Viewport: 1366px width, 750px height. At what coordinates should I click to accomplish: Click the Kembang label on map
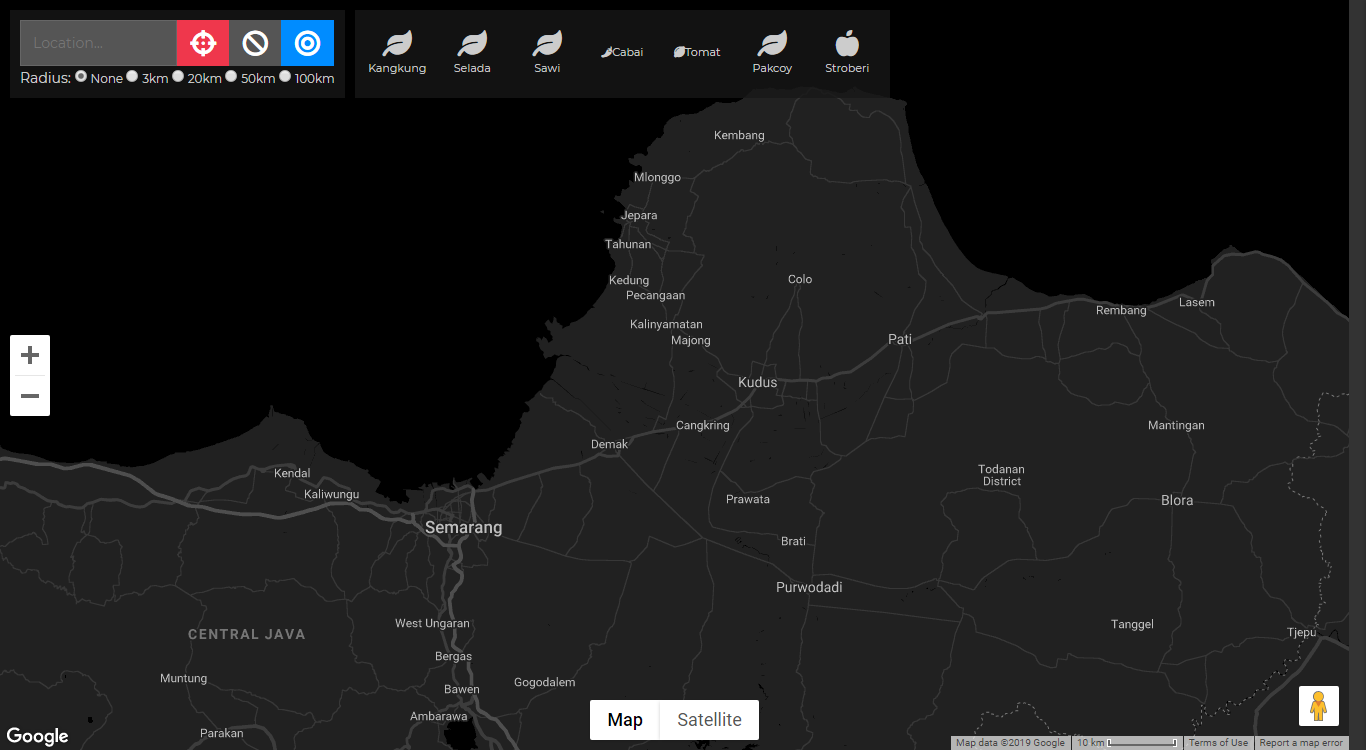pos(739,135)
